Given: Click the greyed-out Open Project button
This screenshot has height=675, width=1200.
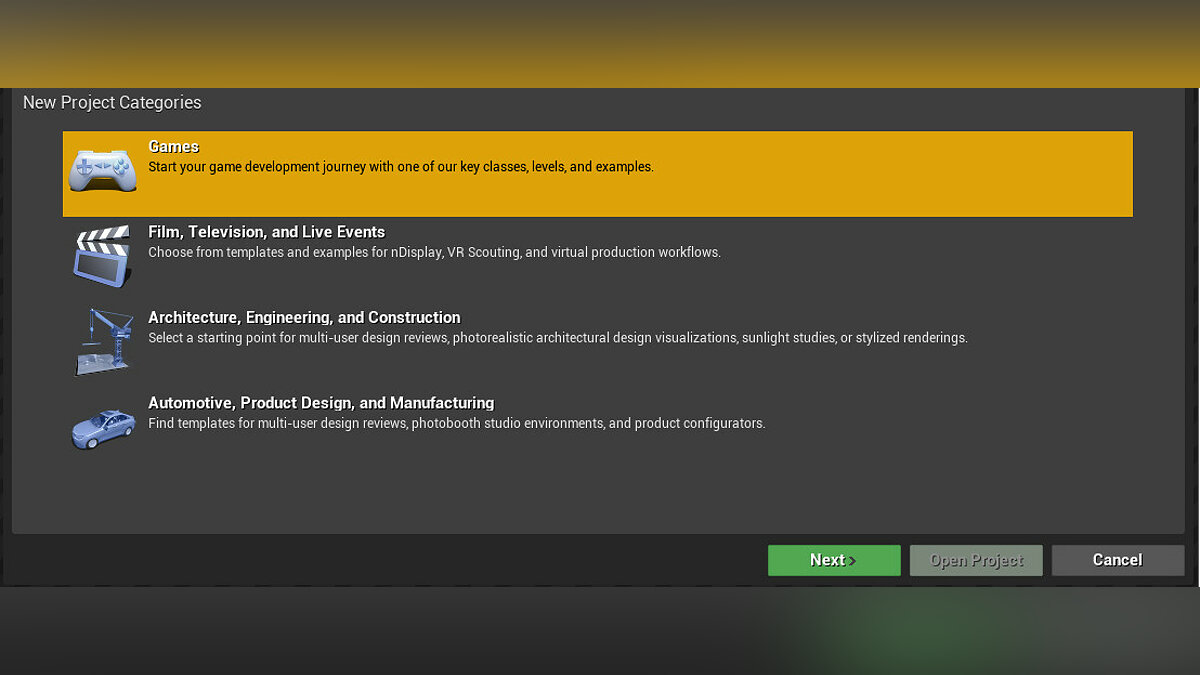Looking at the screenshot, I should pos(976,560).
